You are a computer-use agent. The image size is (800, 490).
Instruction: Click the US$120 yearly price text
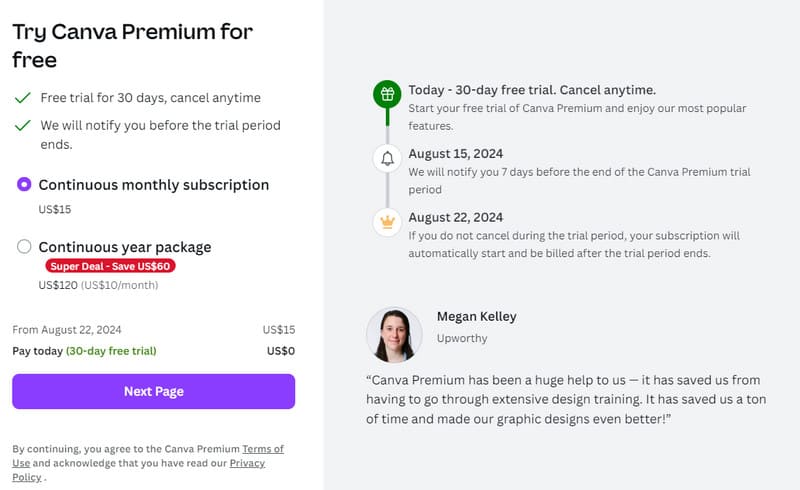tap(57, 285)
